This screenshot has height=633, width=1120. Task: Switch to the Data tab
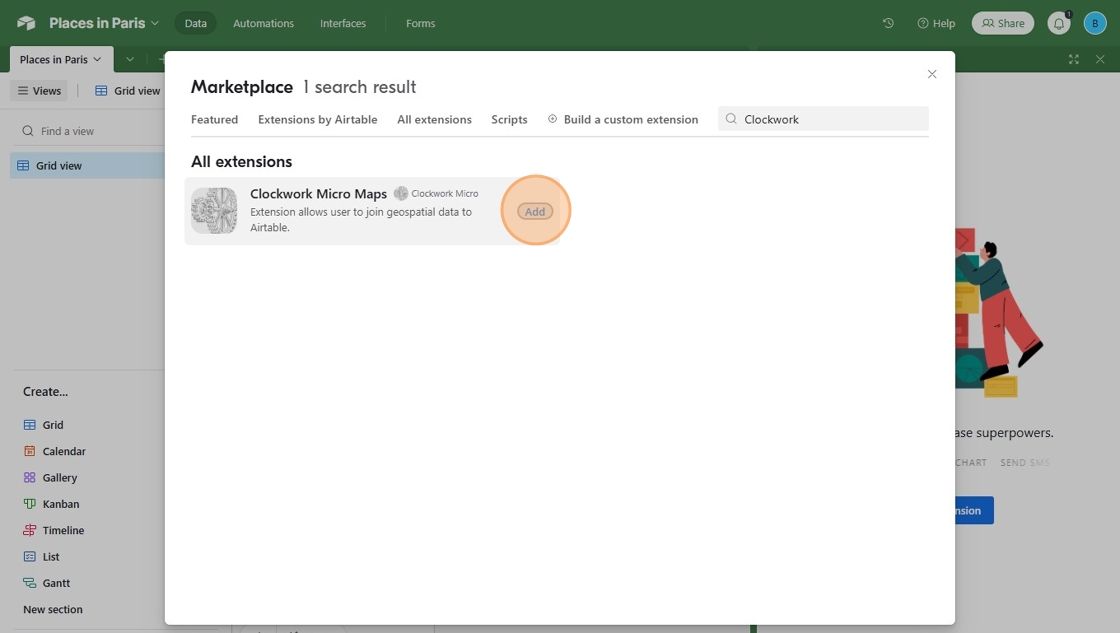point(195,23)
